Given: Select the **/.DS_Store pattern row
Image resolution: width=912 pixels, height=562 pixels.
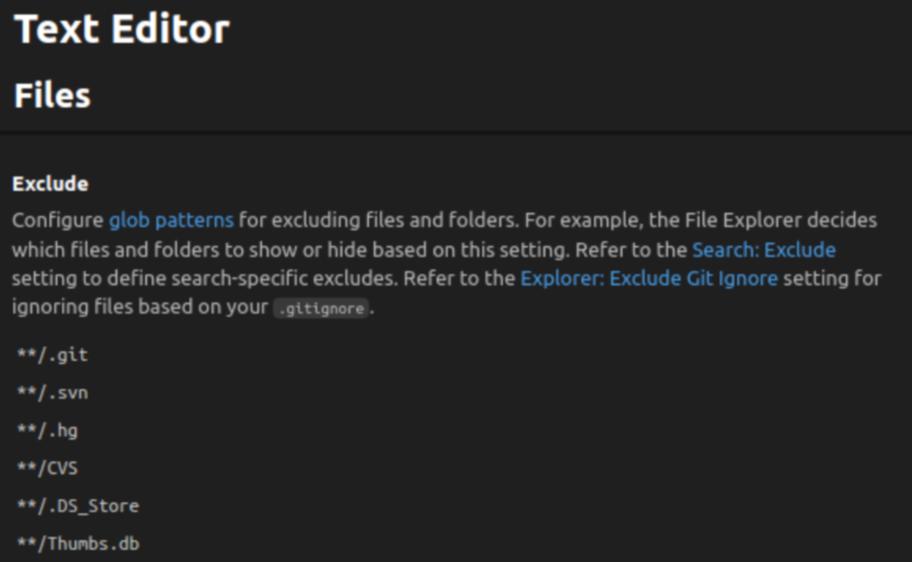Looking at the screenshot, I should (x=78, y=506).
